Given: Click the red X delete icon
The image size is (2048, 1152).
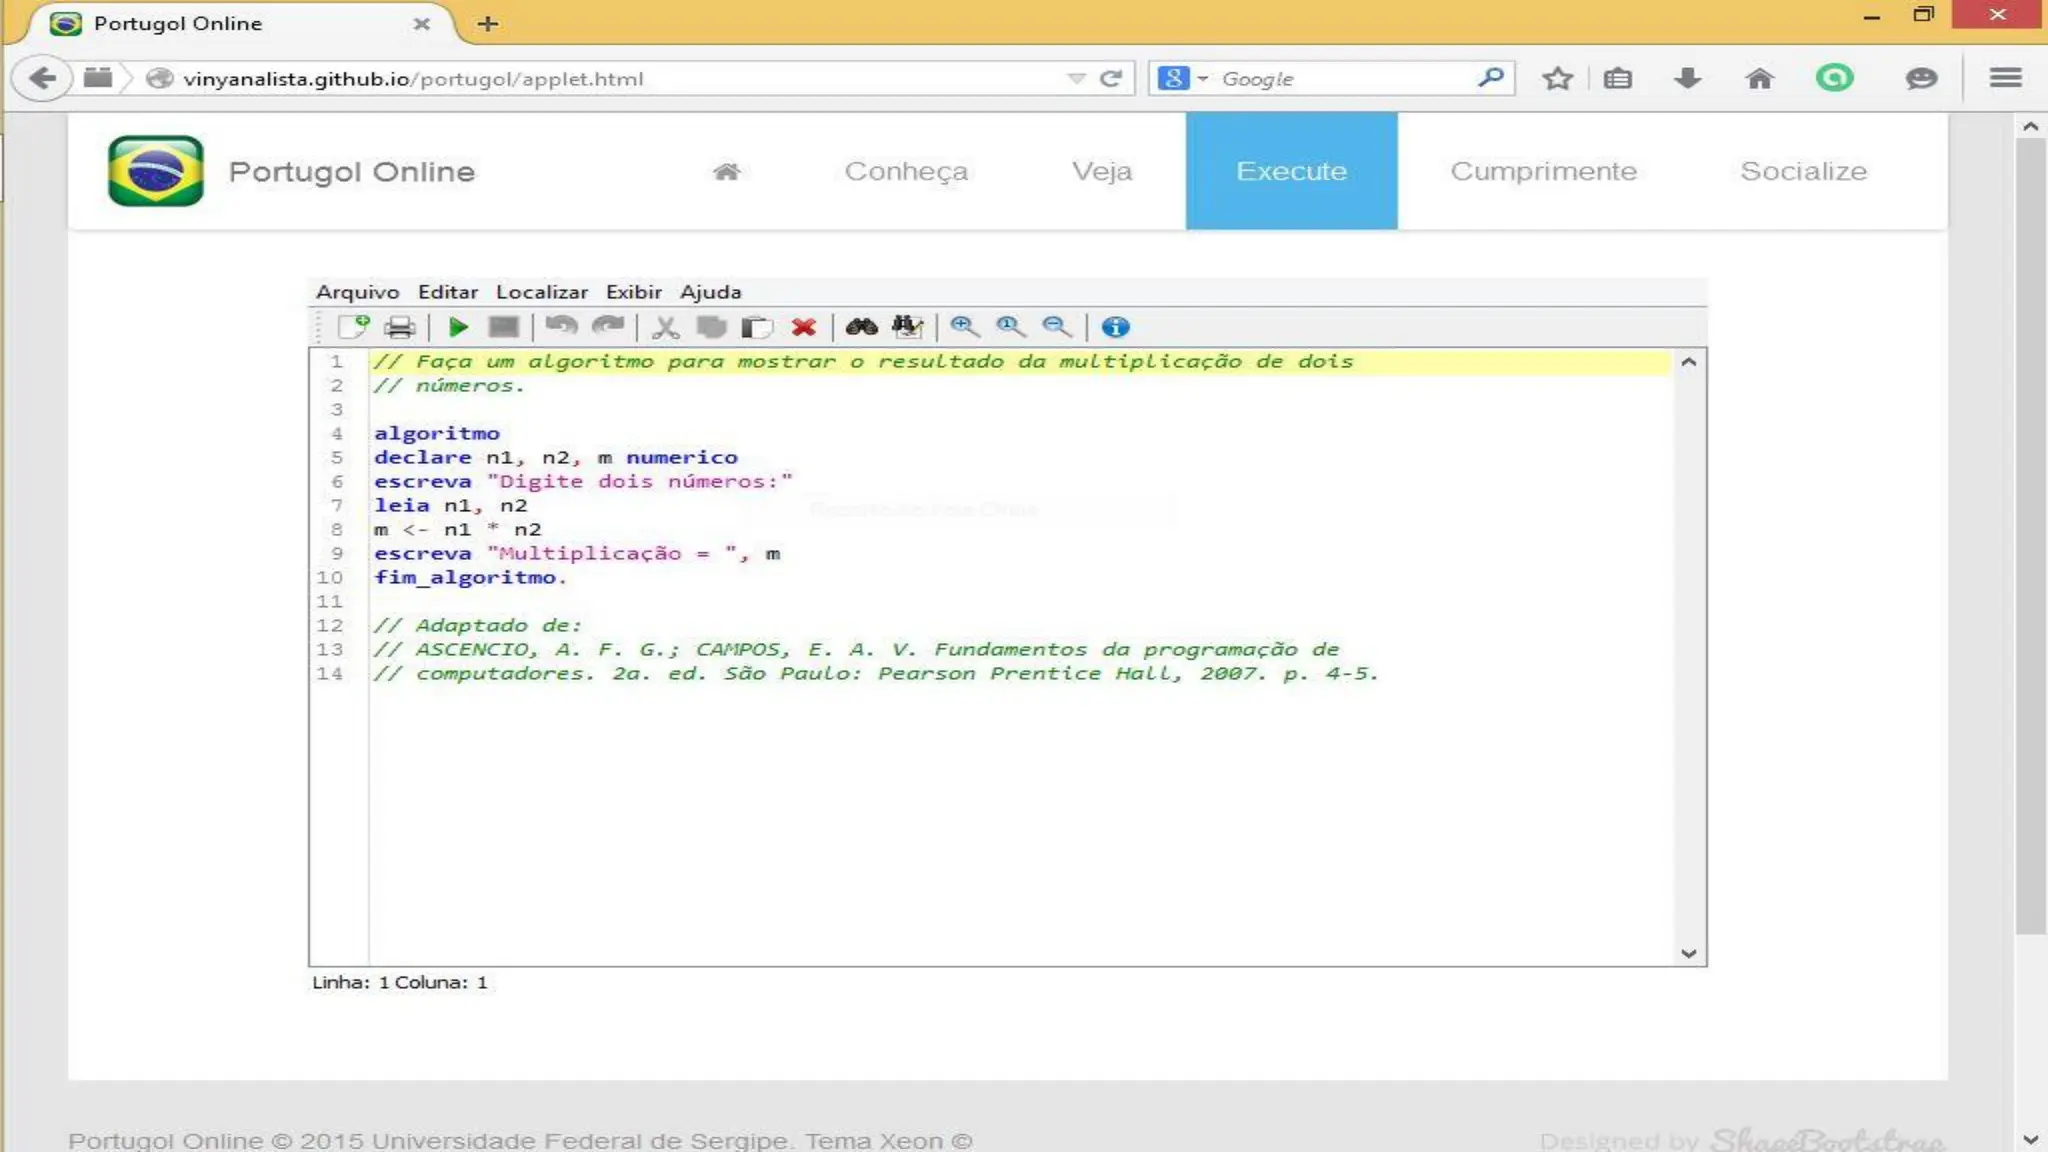Looking at the screenshot, I should click(803, 327).
